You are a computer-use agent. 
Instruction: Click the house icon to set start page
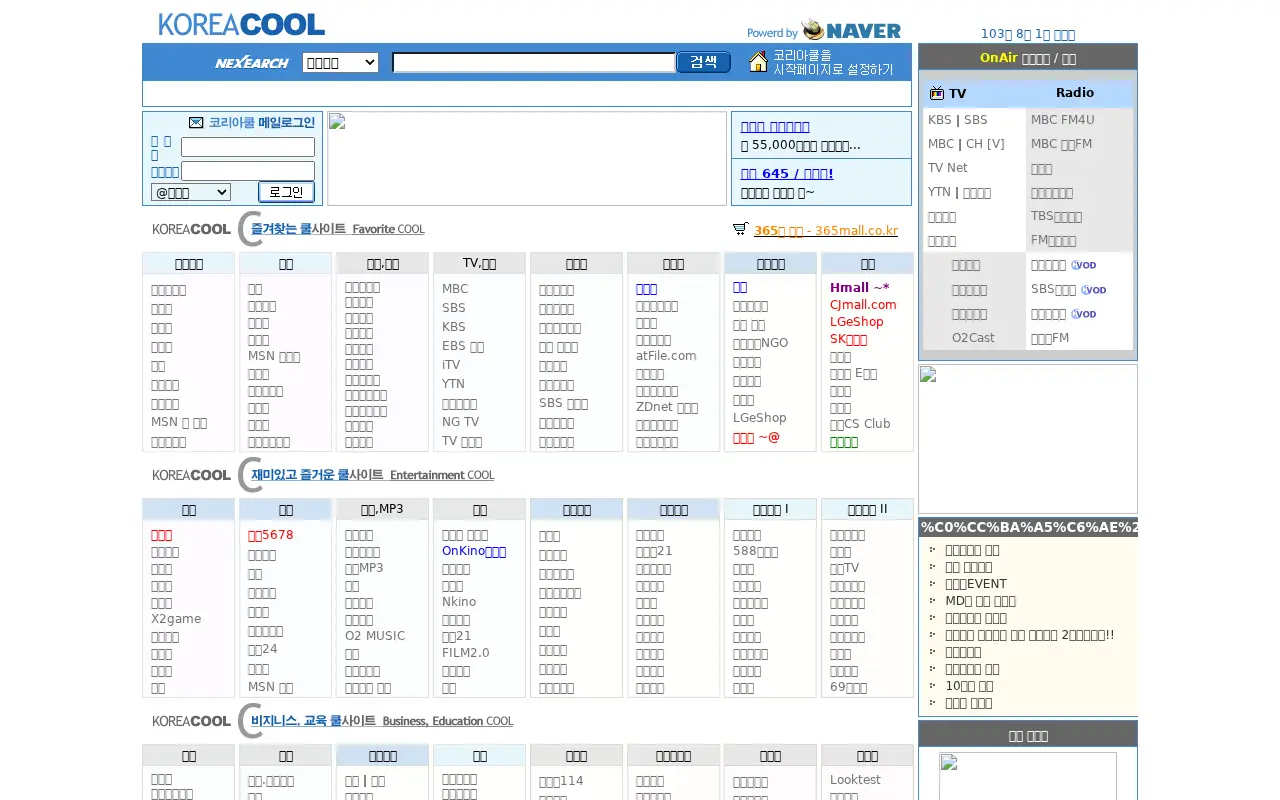(x=758, y=62)
